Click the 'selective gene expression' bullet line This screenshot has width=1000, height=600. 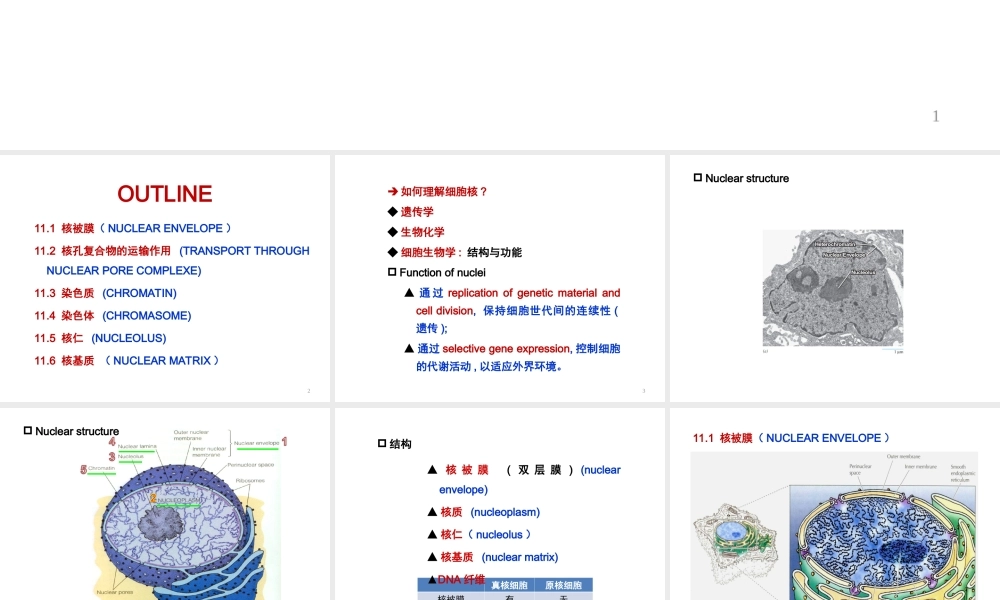tap(512, 349)
